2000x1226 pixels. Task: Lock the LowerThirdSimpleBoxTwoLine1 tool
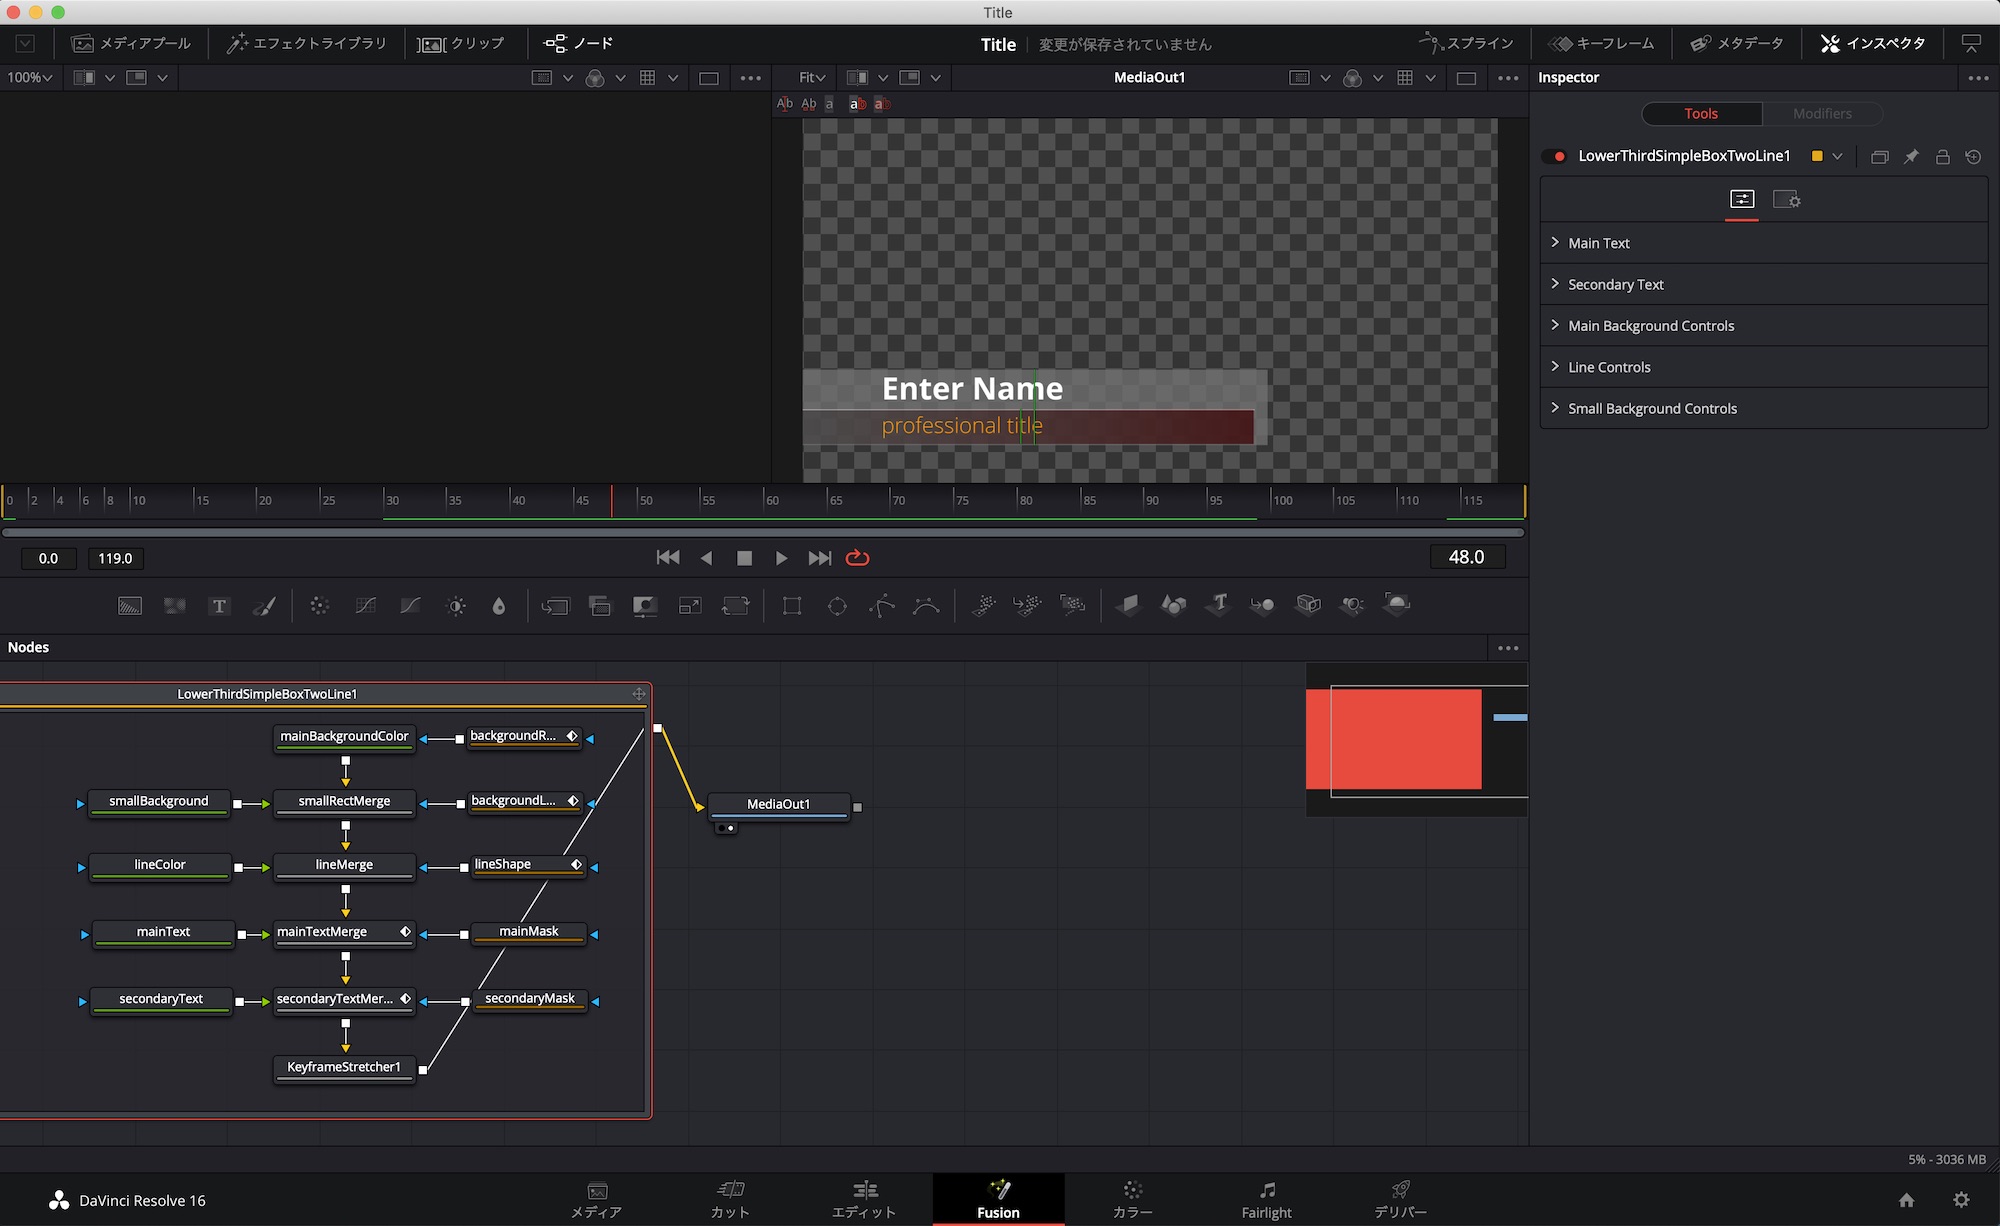(1942, 157)
